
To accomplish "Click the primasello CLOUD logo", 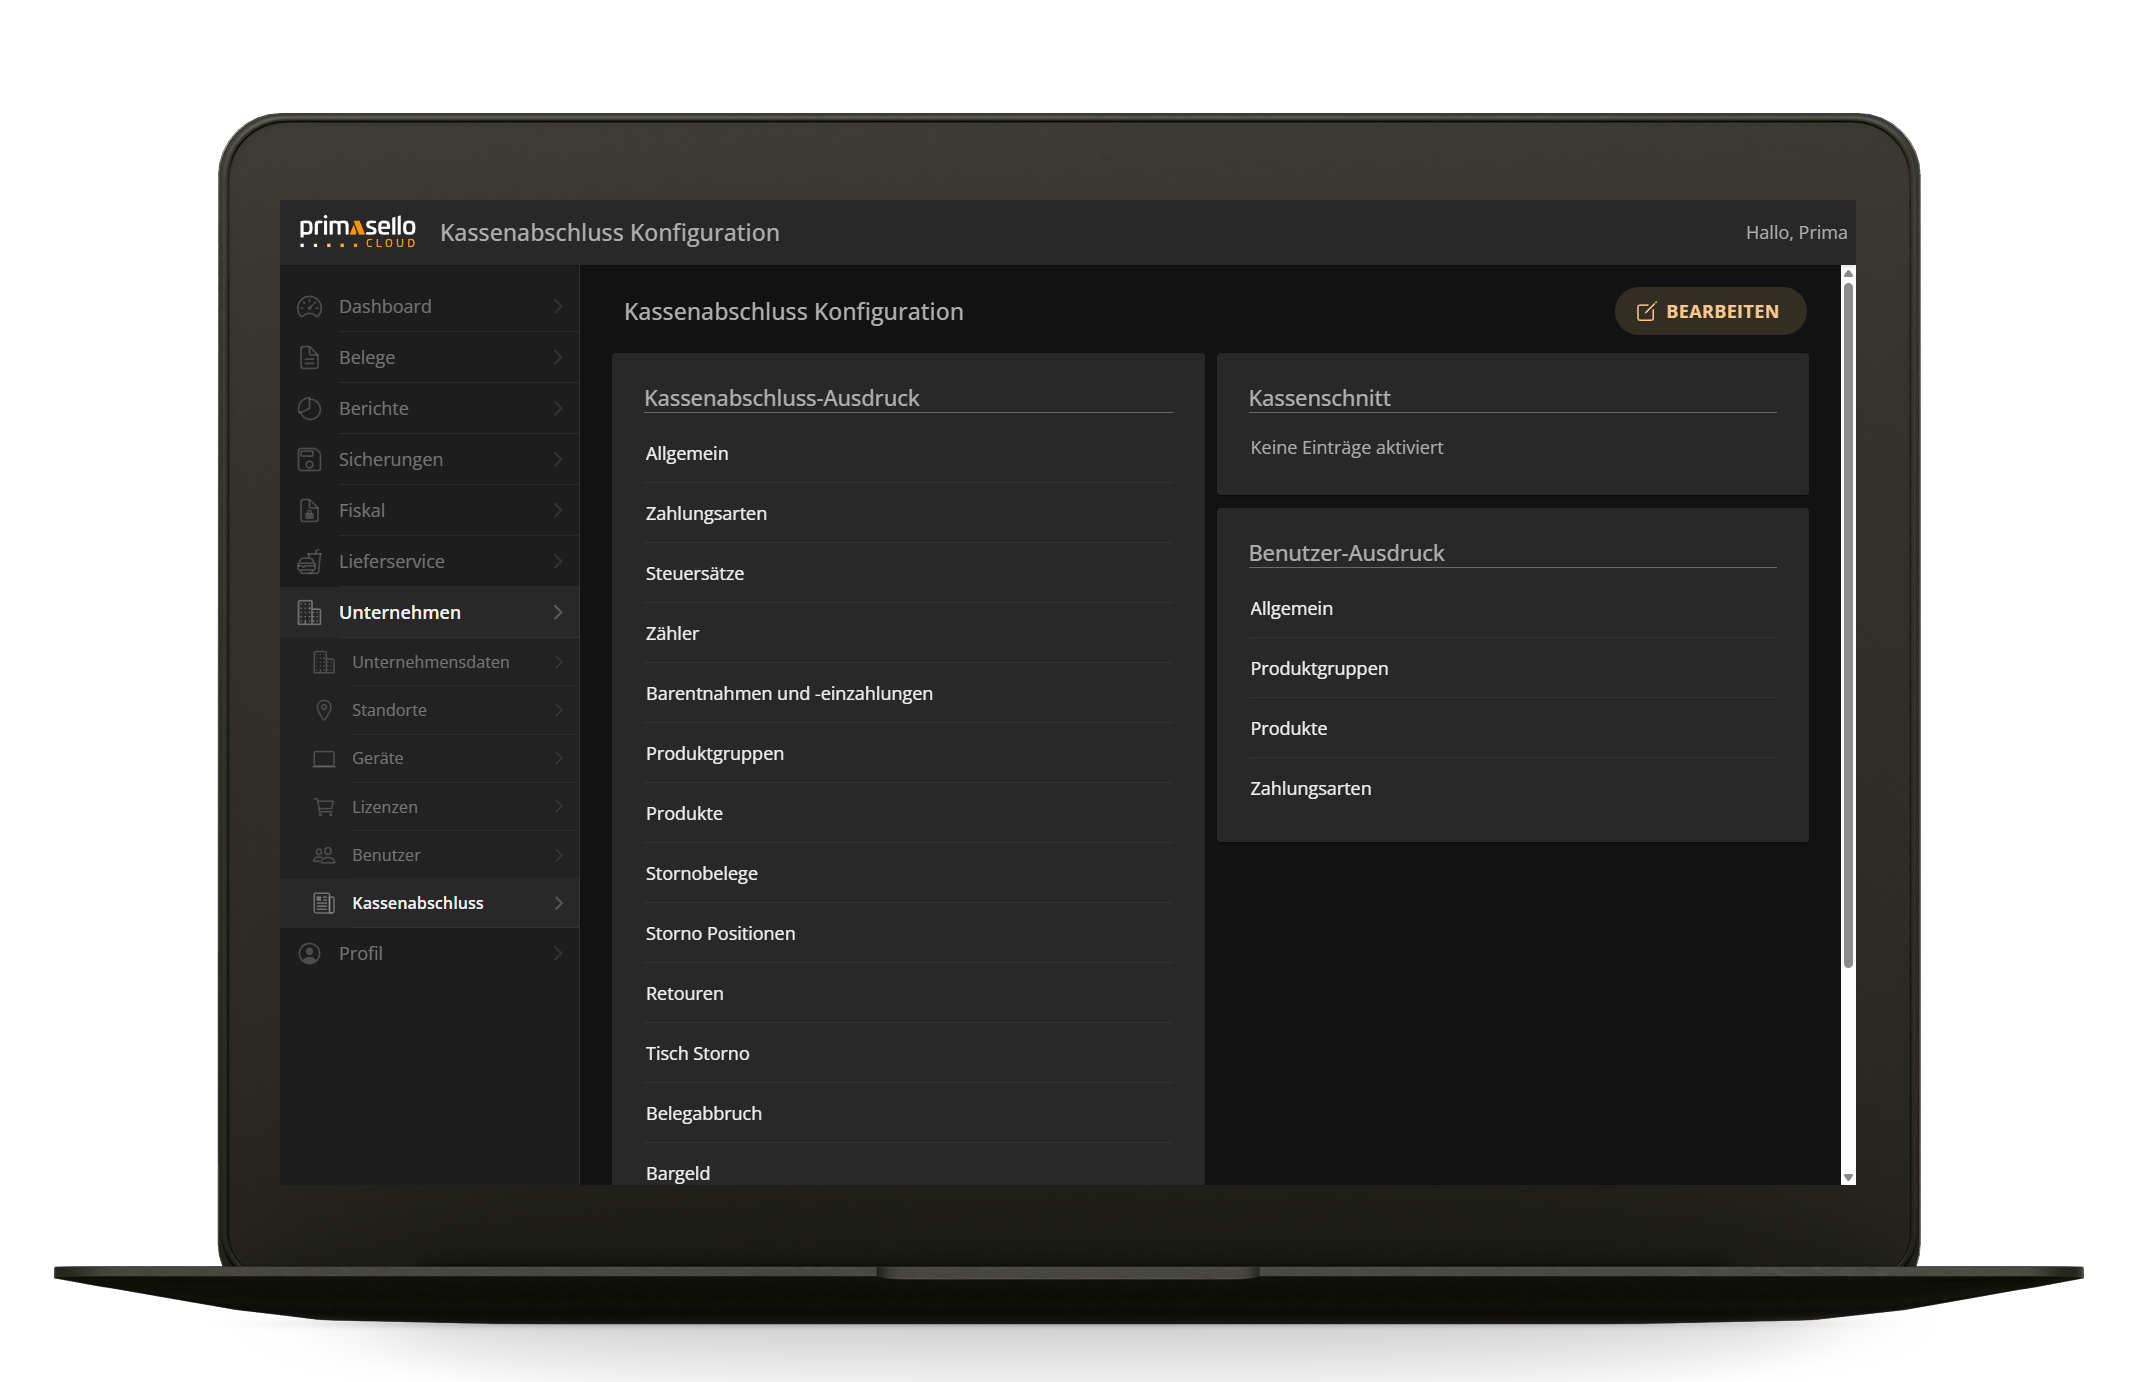I will pos(357,232).
